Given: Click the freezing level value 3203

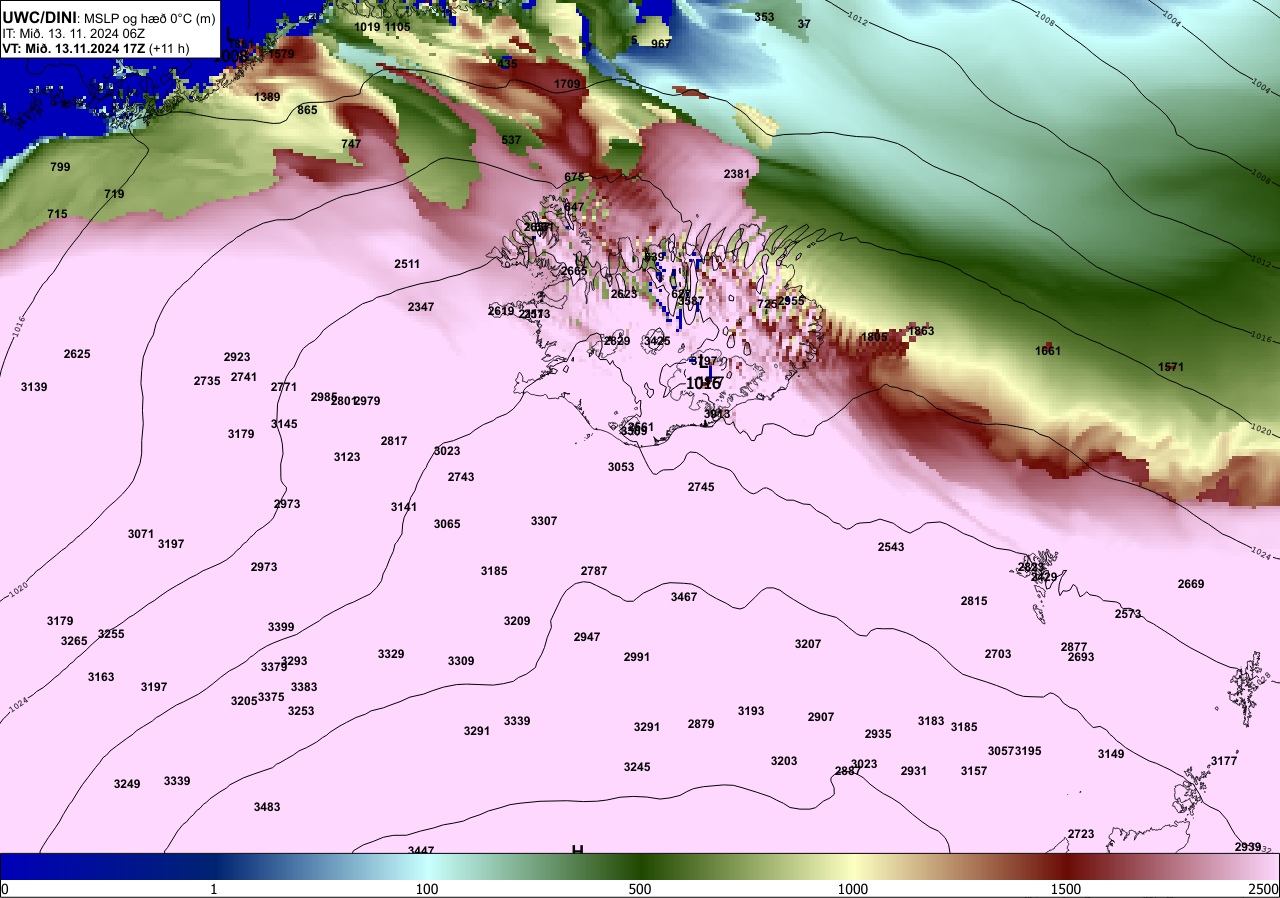Looking at the screenshot, I should 784,761.
